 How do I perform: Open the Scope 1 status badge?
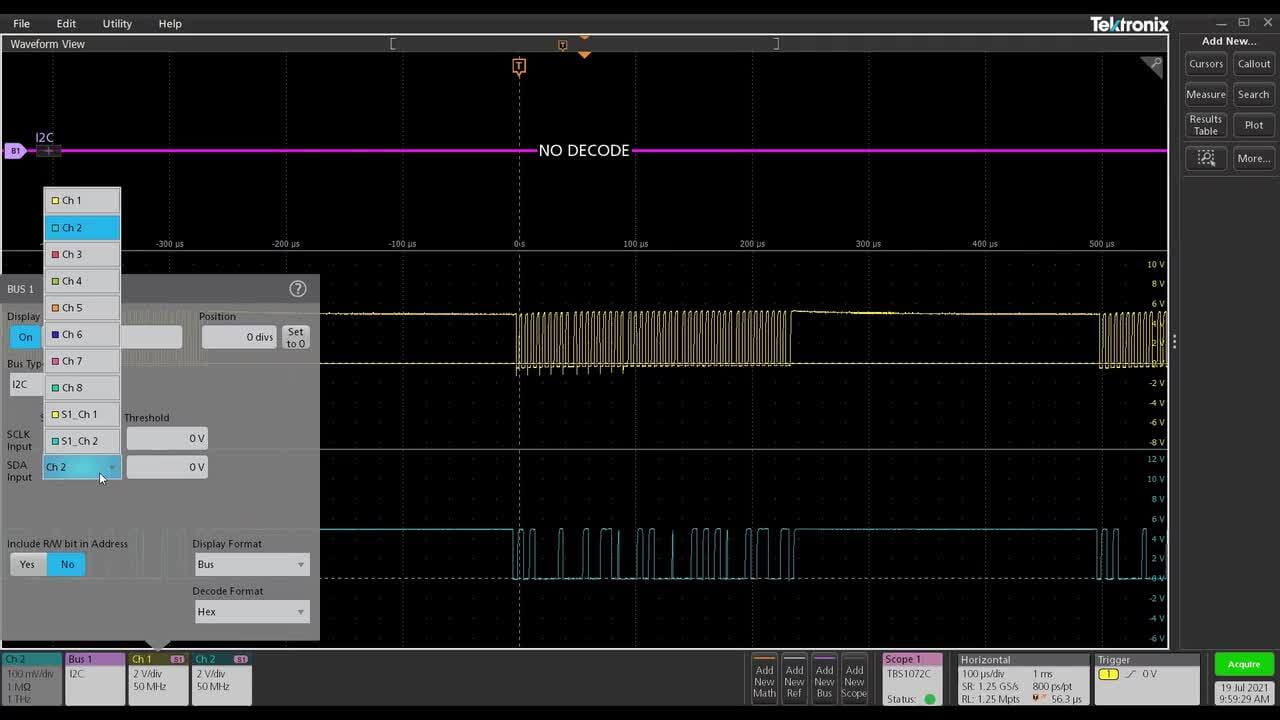(912, 679)
